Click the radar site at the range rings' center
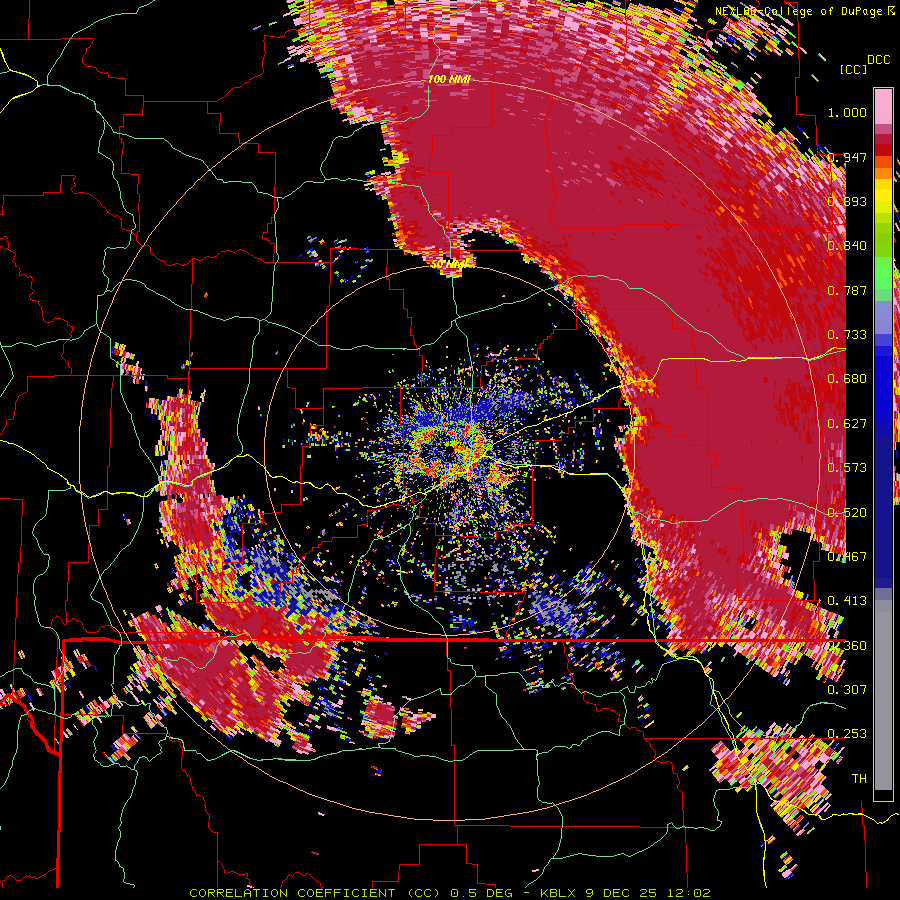Image resolution: width=900 pixels, height=900 pixels. point(449,450)
